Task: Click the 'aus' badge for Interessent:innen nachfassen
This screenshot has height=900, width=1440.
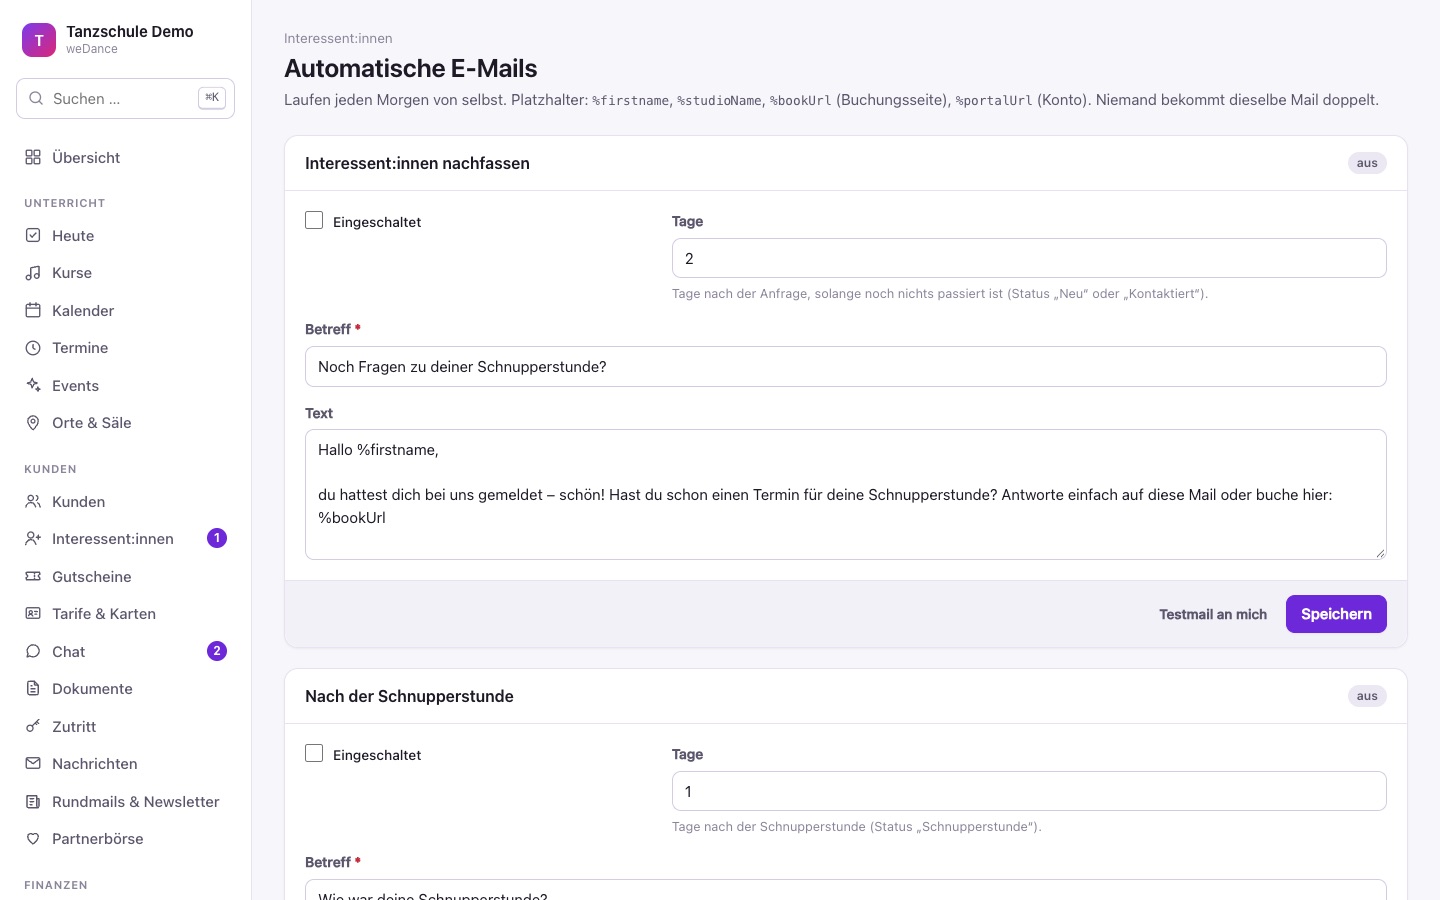Action: coord(1367,163)
